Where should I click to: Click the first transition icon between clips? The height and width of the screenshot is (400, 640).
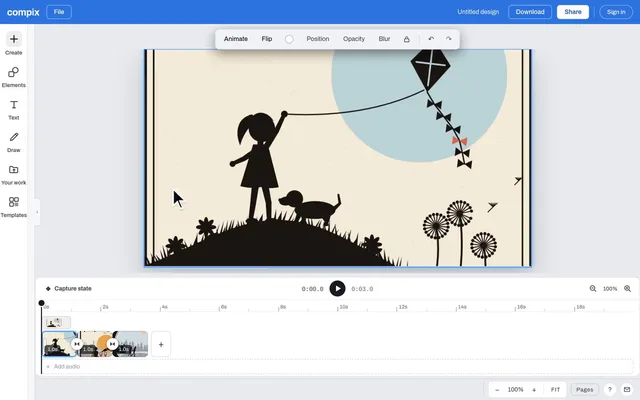(x=77, y=344)
